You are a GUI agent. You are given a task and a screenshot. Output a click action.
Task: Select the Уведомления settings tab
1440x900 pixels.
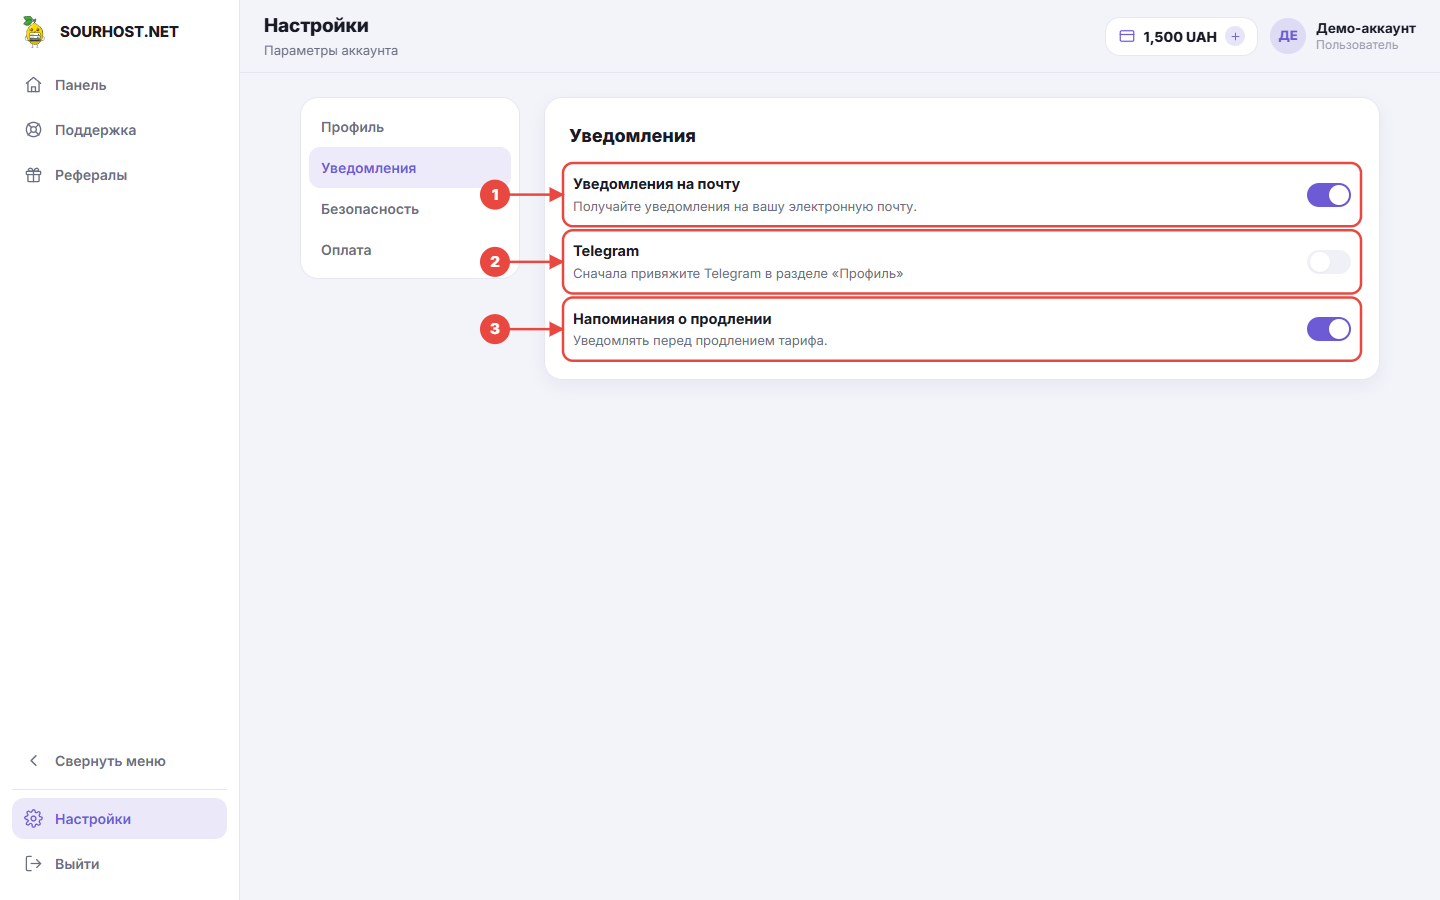410,168
